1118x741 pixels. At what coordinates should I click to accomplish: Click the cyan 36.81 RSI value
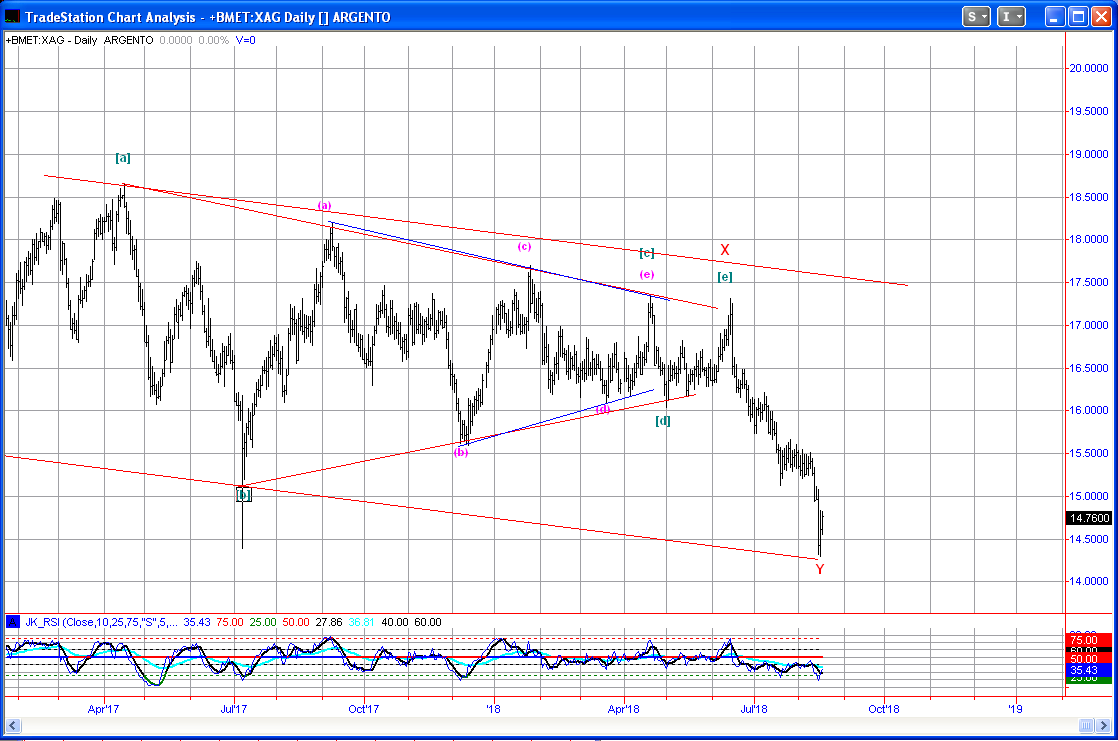[x=361, y=622]
